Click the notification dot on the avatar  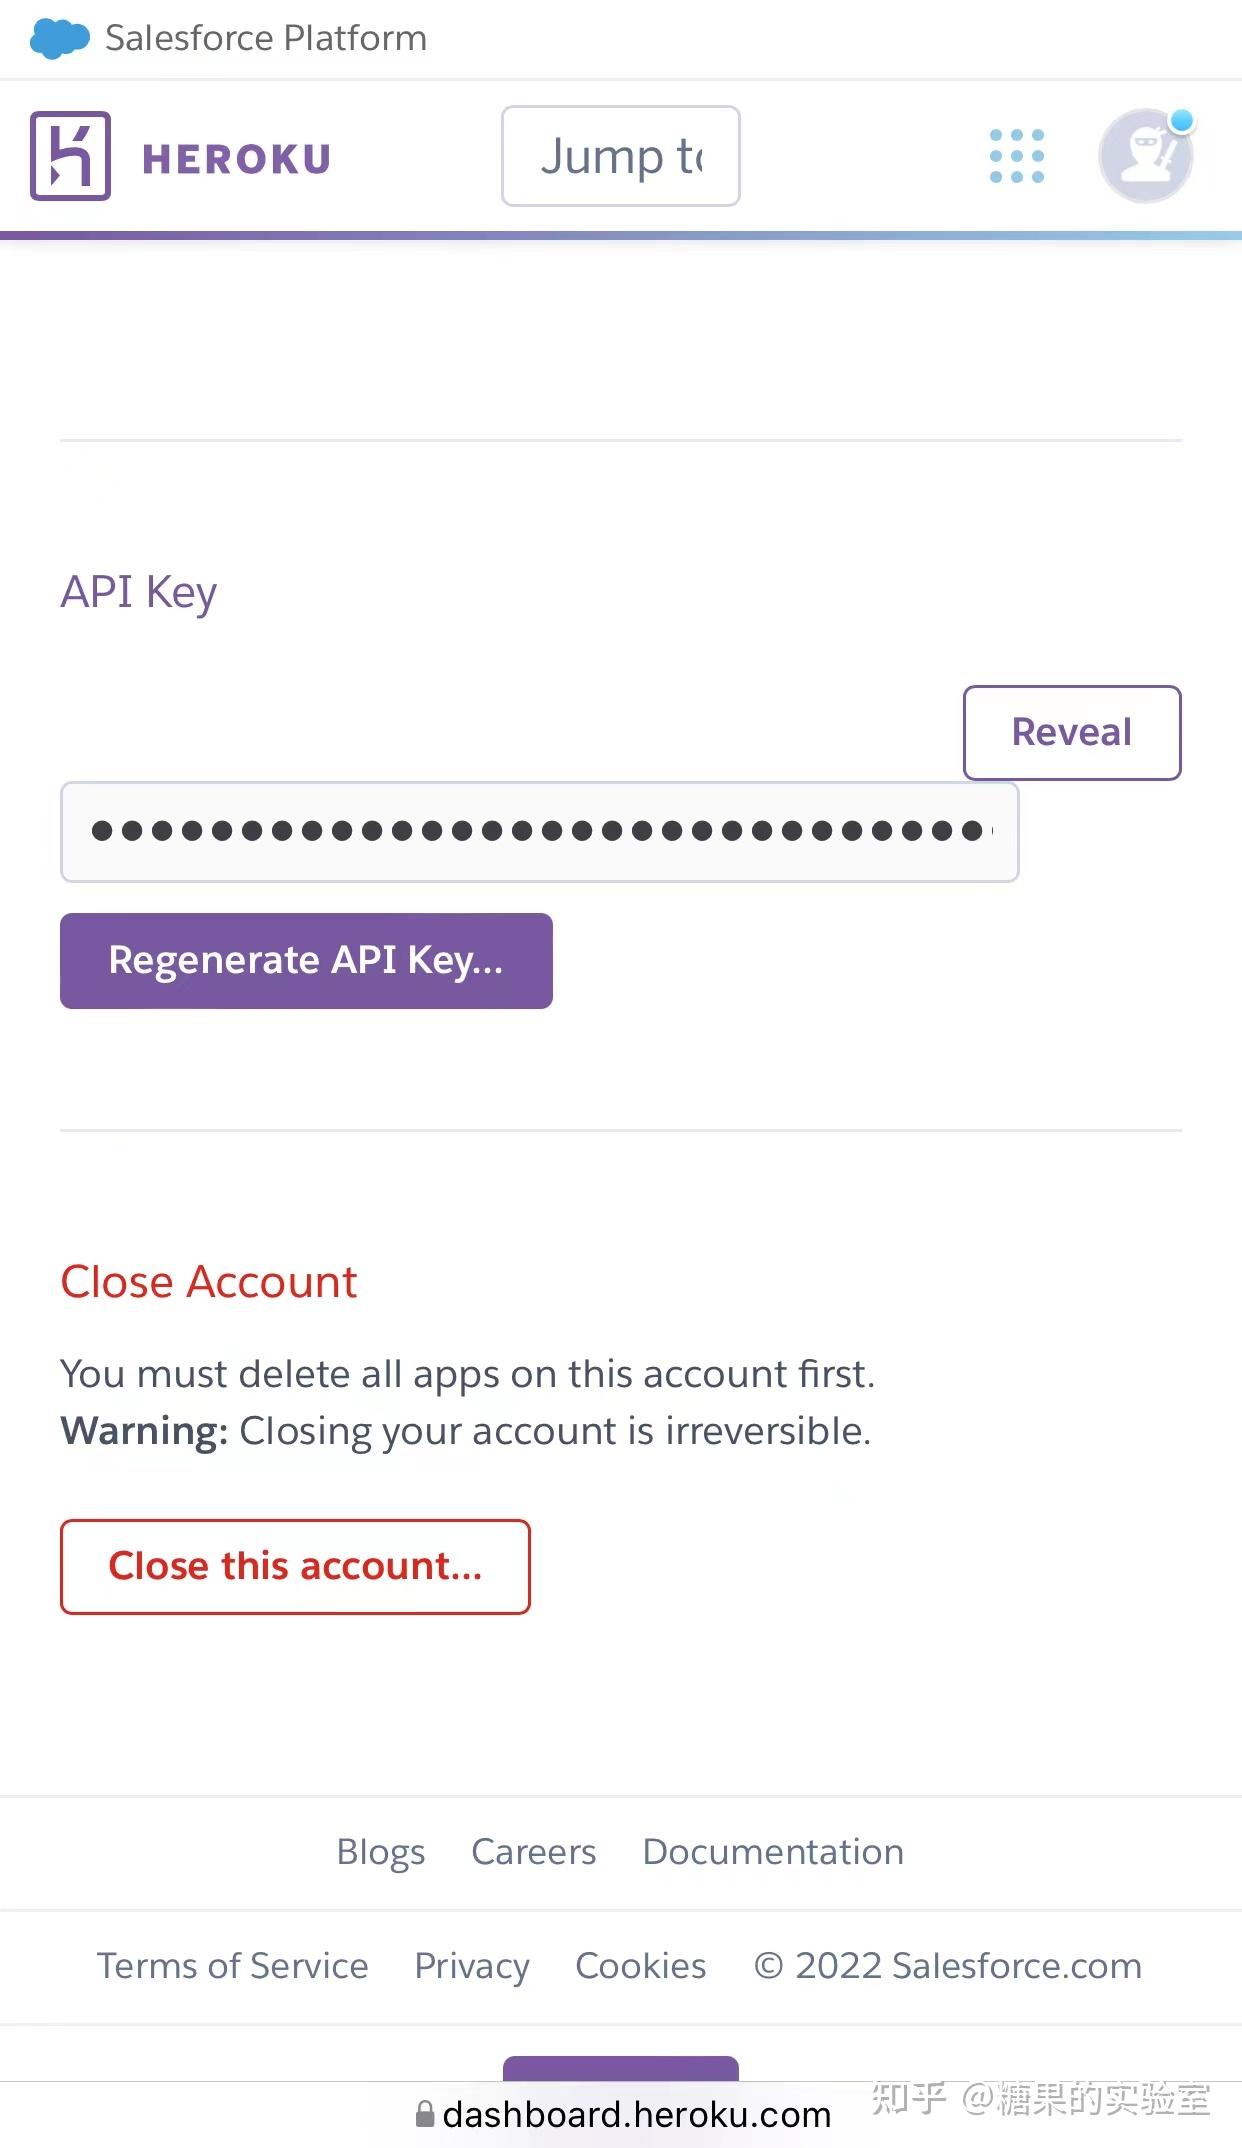(x=1182, y=121)
